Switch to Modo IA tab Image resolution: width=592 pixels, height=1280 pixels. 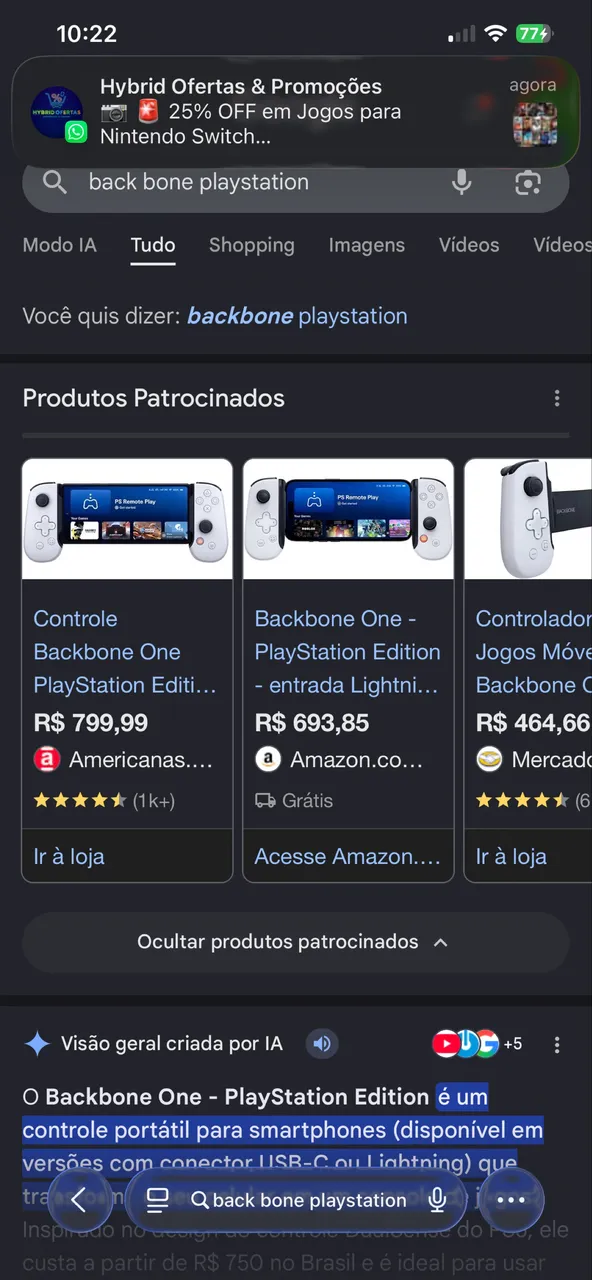[x=60, y=245]
